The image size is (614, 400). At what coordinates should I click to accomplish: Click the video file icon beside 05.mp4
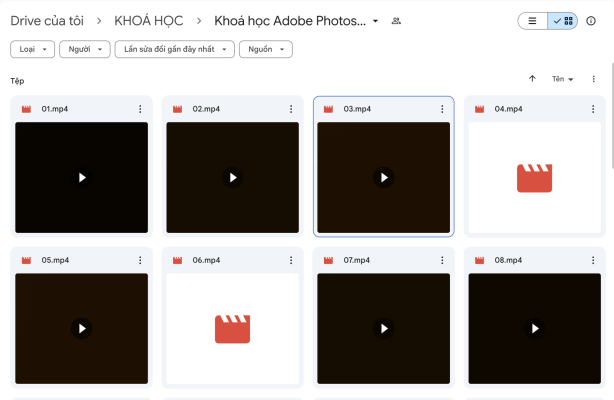(26, 261)
